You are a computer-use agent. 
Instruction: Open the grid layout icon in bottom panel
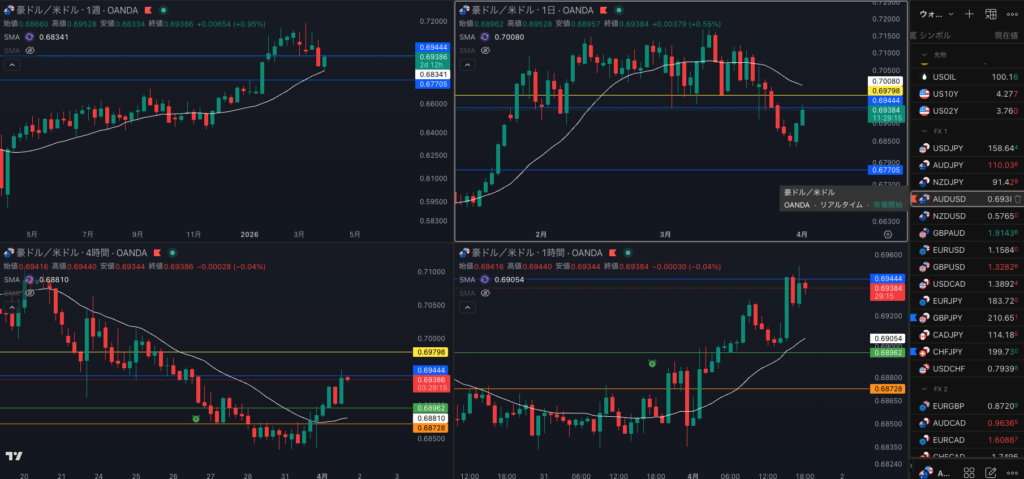click(x=970, y=472)
